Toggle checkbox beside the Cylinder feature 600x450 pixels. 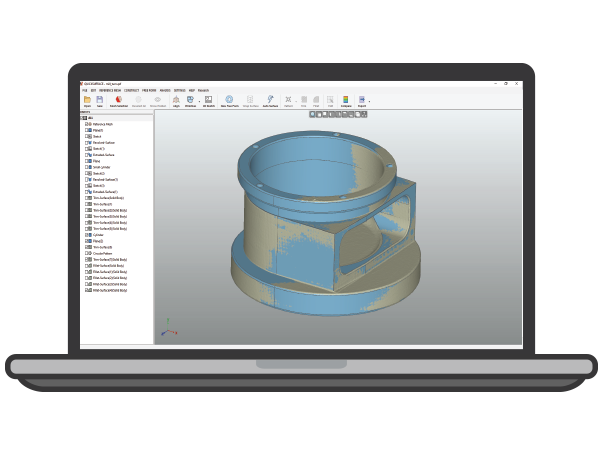(88, 235)
